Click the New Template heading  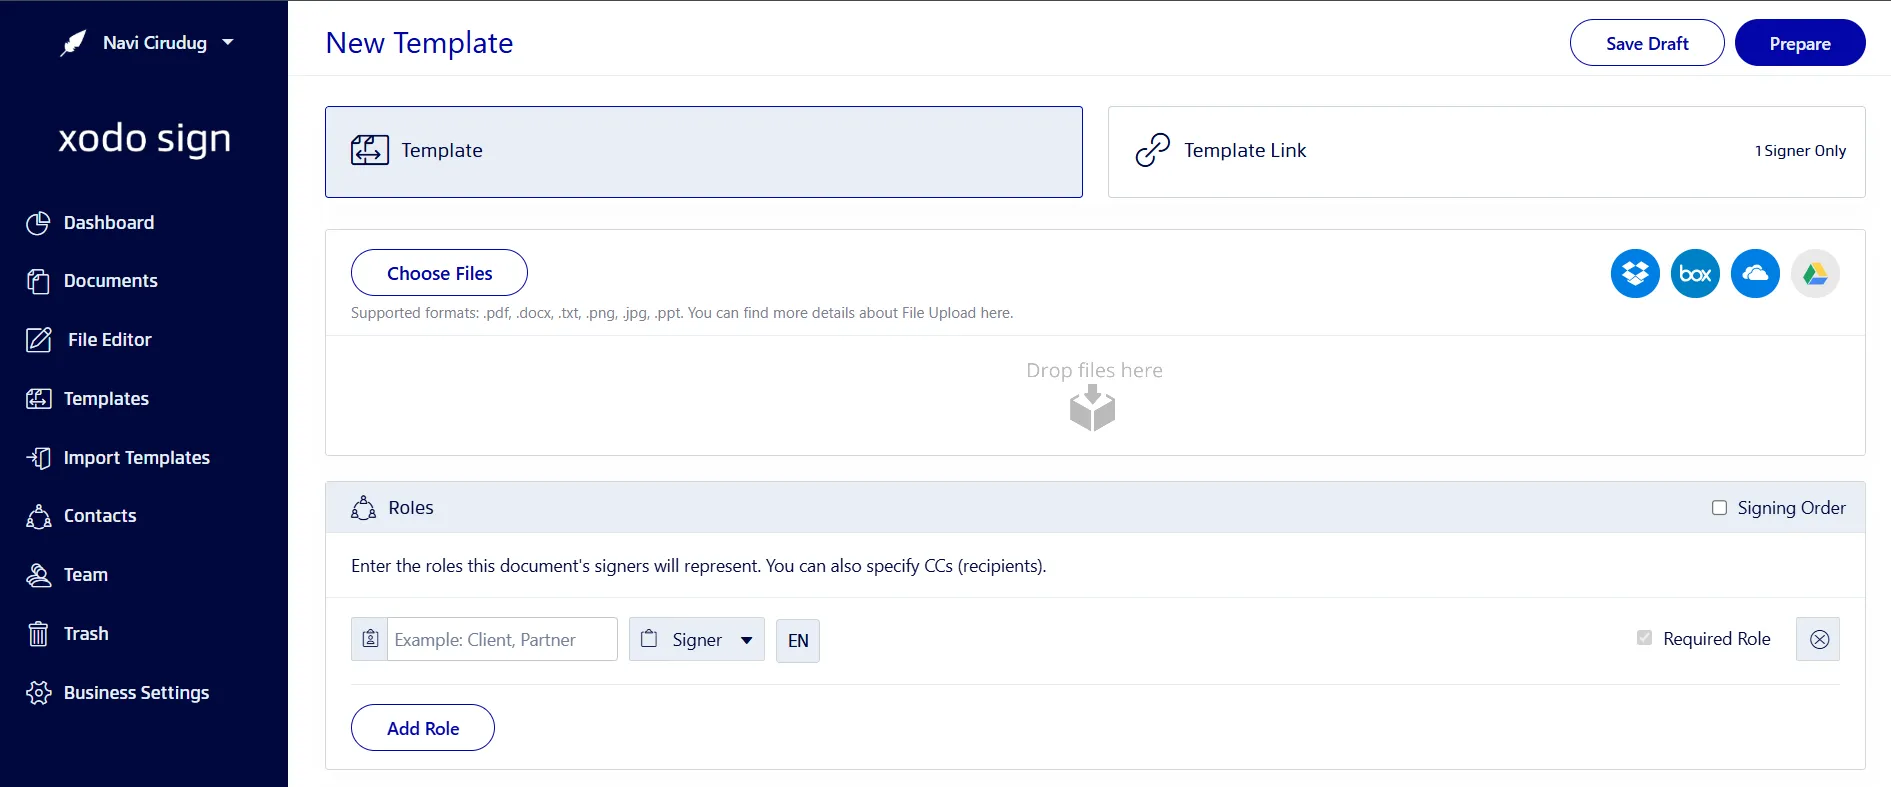419,43
